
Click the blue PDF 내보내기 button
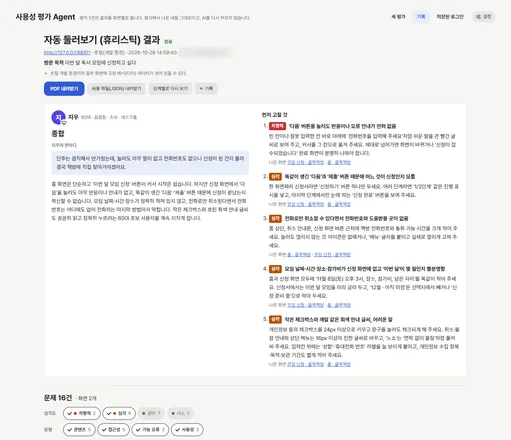click(64, 89)
